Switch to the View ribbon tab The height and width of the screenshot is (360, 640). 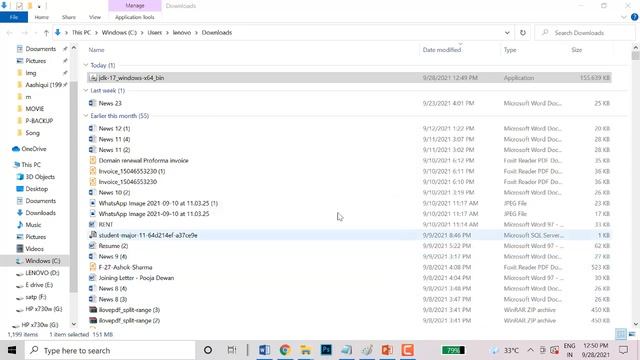95,17
